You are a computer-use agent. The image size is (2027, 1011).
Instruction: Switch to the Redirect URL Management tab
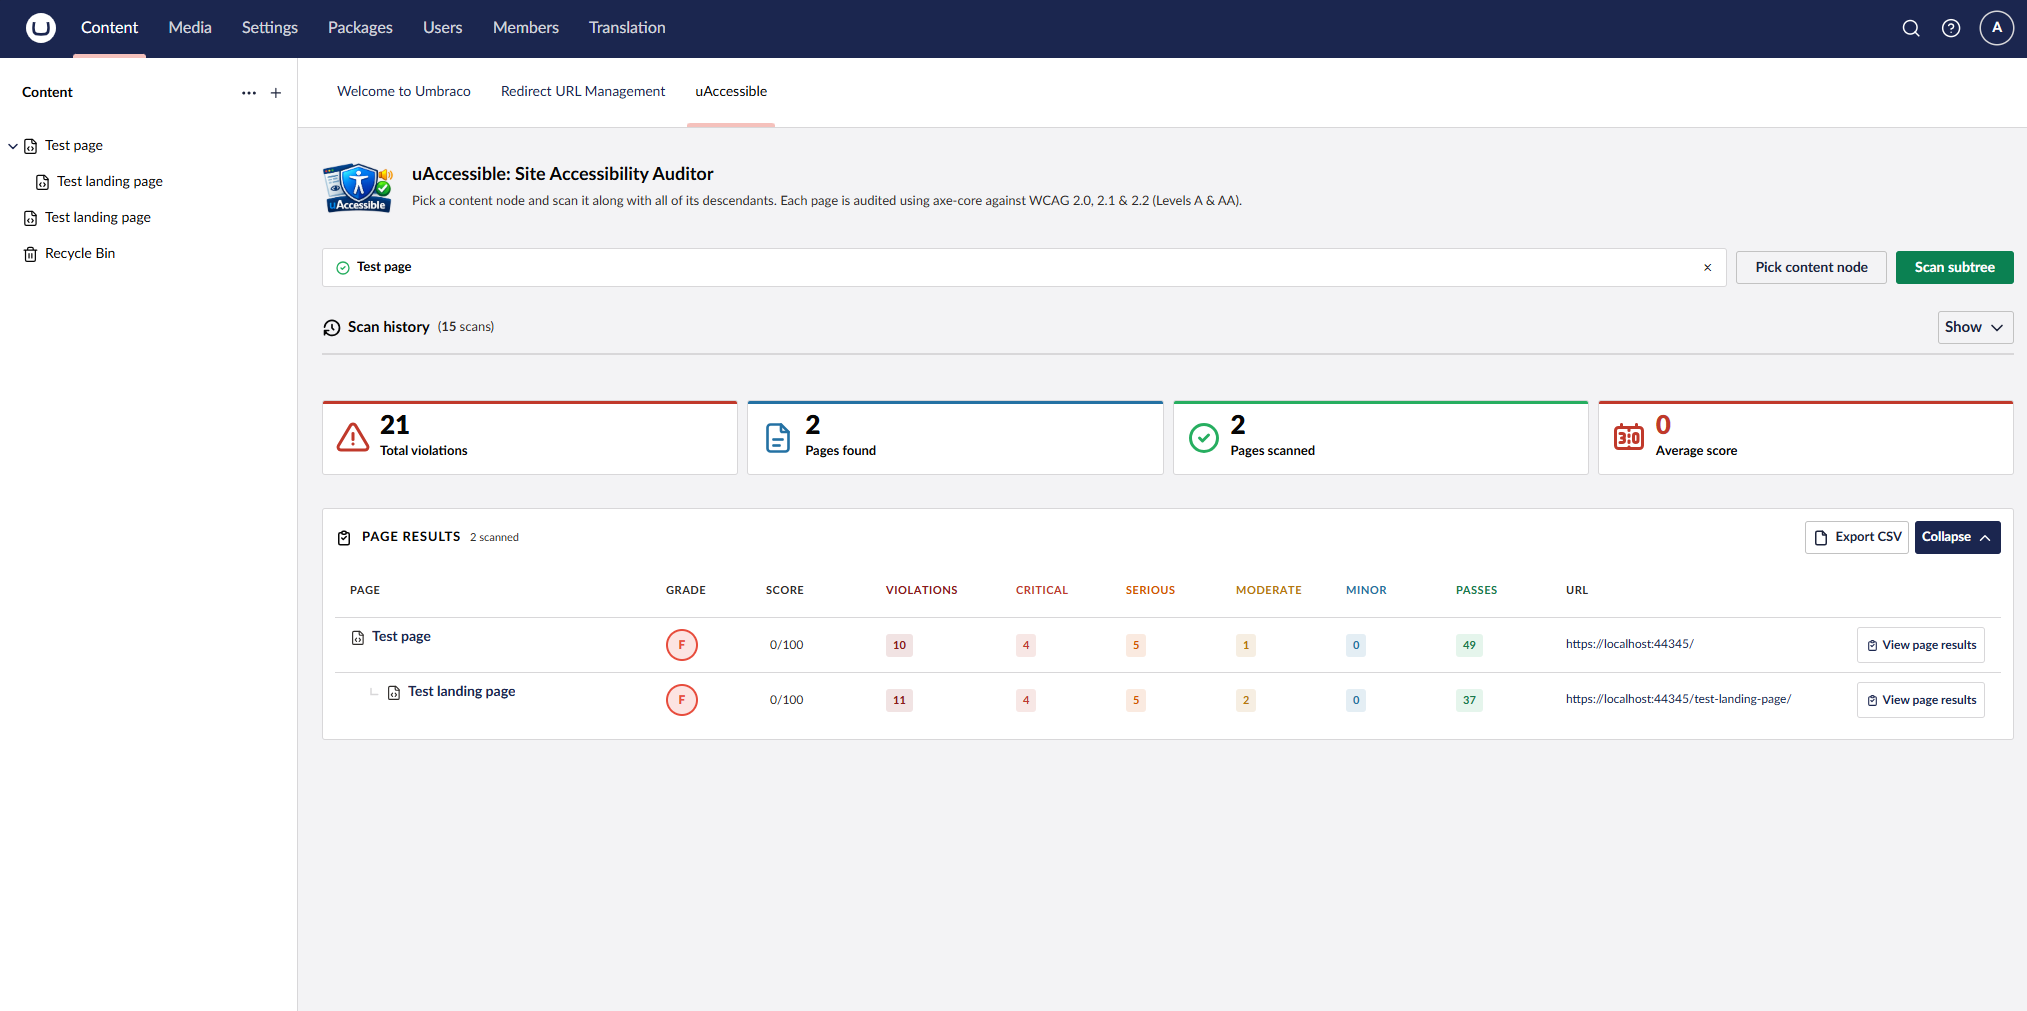[582, 91]
